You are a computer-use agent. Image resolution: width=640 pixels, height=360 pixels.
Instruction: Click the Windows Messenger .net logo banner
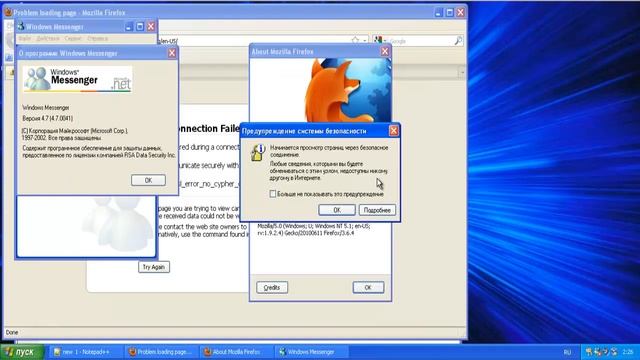coord(78,79)
